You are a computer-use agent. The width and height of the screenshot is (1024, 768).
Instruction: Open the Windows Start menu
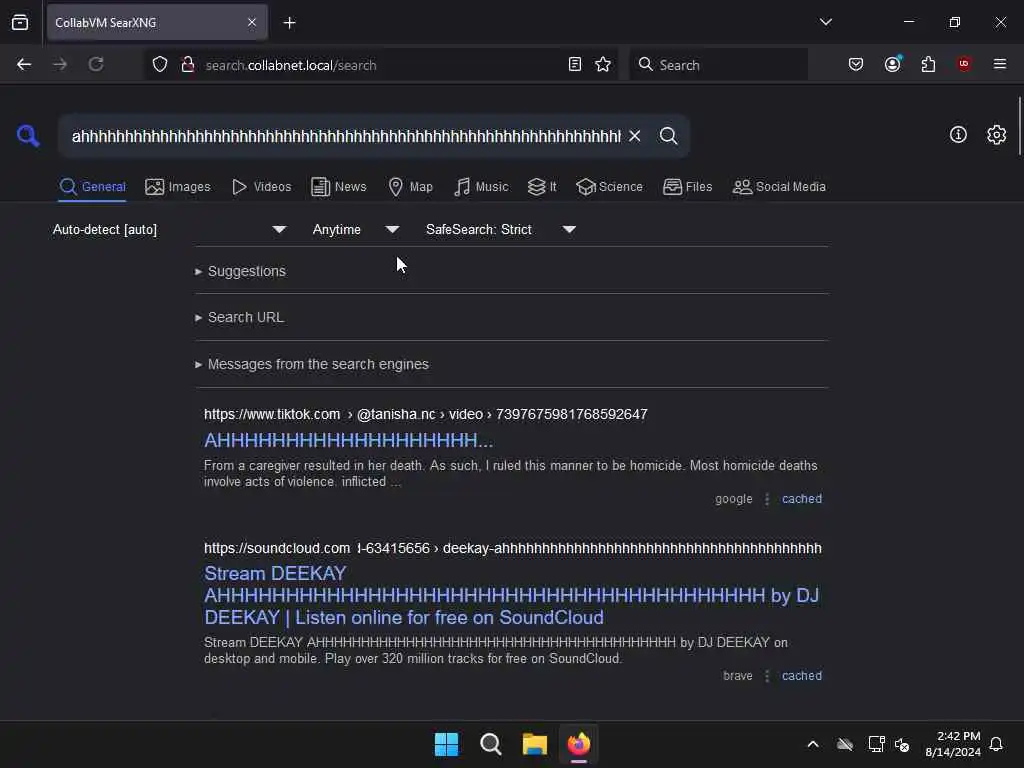tap(447, 744)
